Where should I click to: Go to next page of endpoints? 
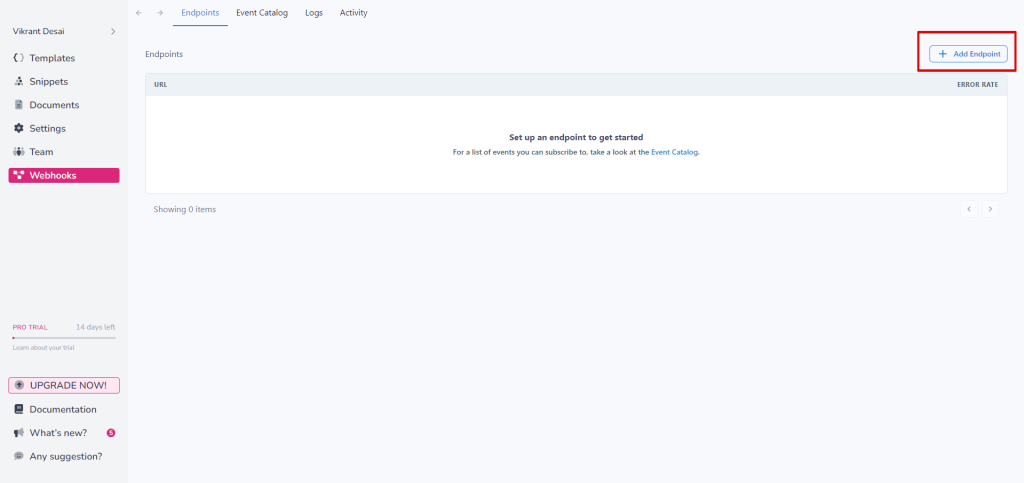pyautogui.click(x=990, y=209)
